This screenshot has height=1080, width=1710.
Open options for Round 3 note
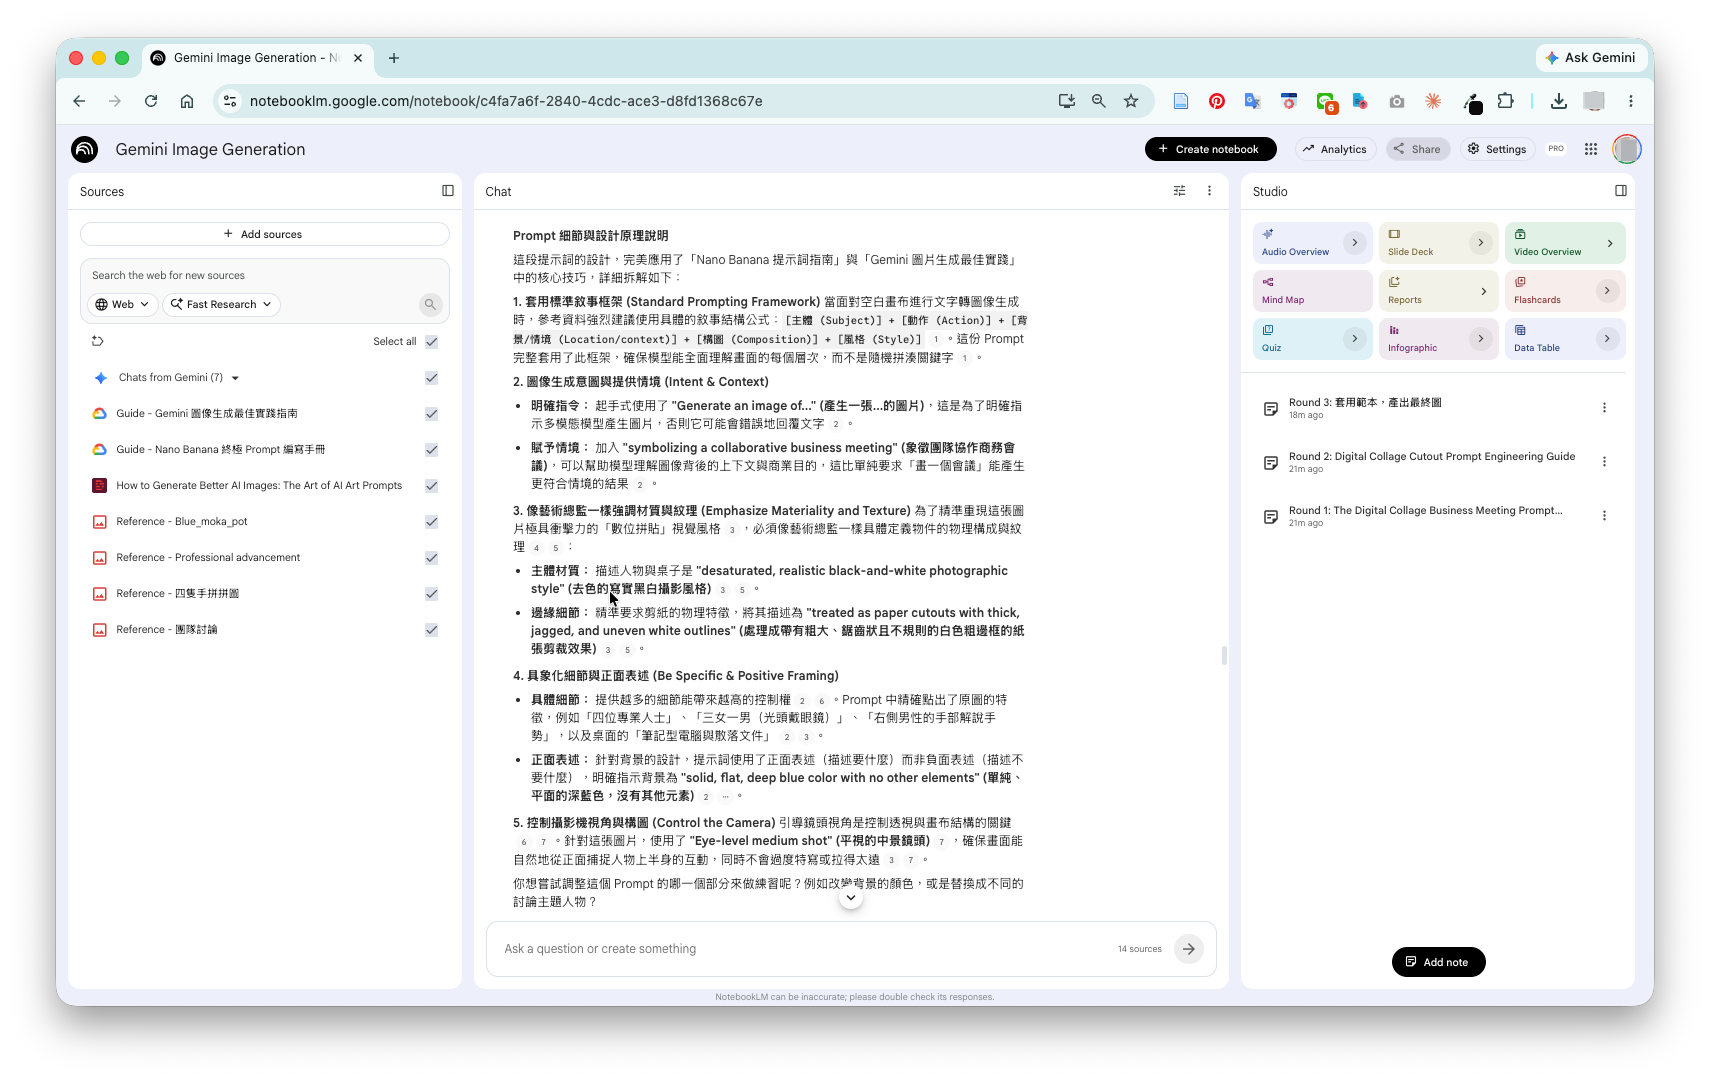1604,408
